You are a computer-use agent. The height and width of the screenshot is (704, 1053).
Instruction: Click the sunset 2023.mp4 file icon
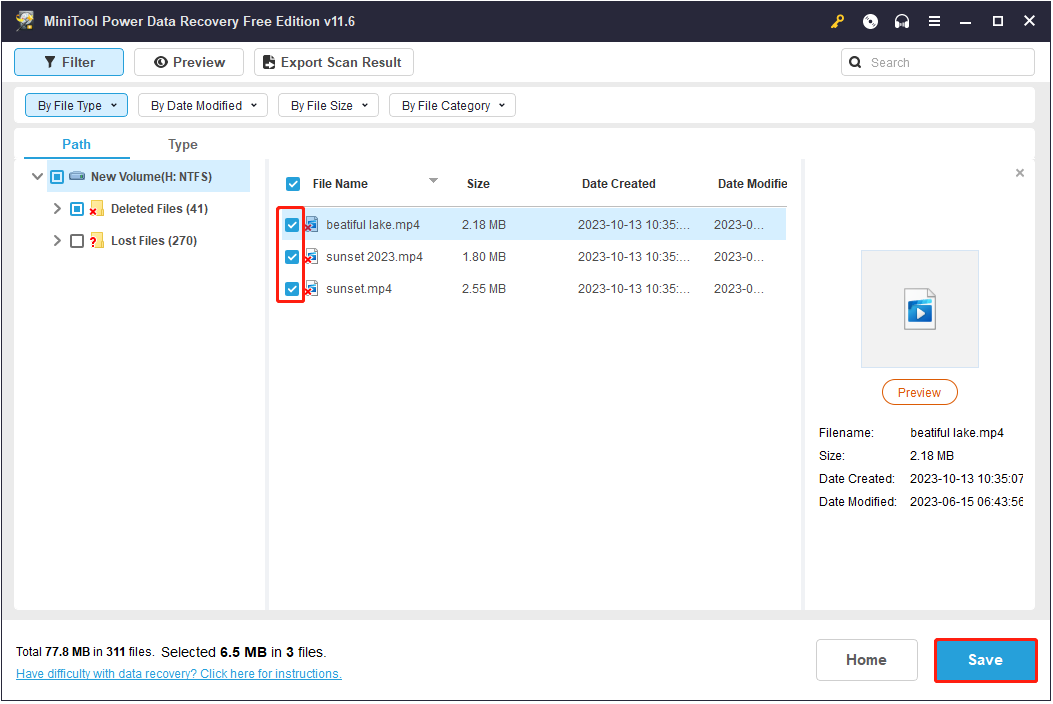tap(312, 257)
